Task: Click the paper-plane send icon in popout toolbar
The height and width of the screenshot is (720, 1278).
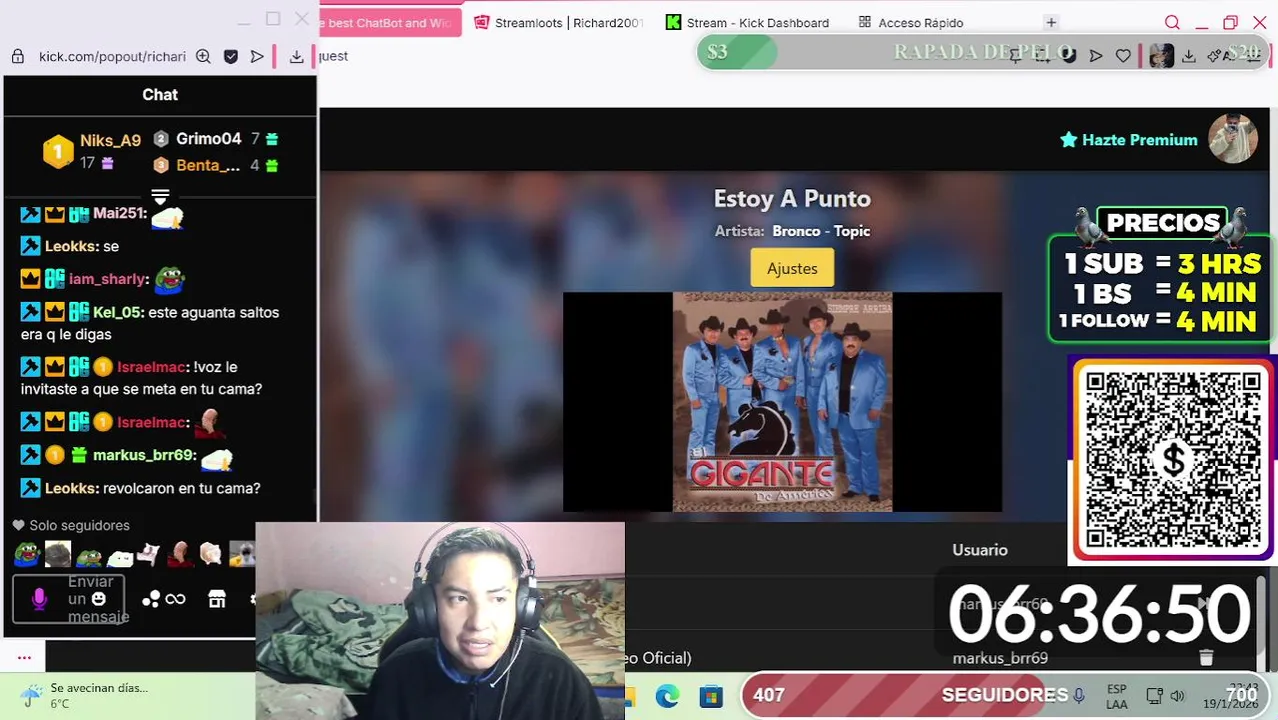Action: tap(257, 57)
